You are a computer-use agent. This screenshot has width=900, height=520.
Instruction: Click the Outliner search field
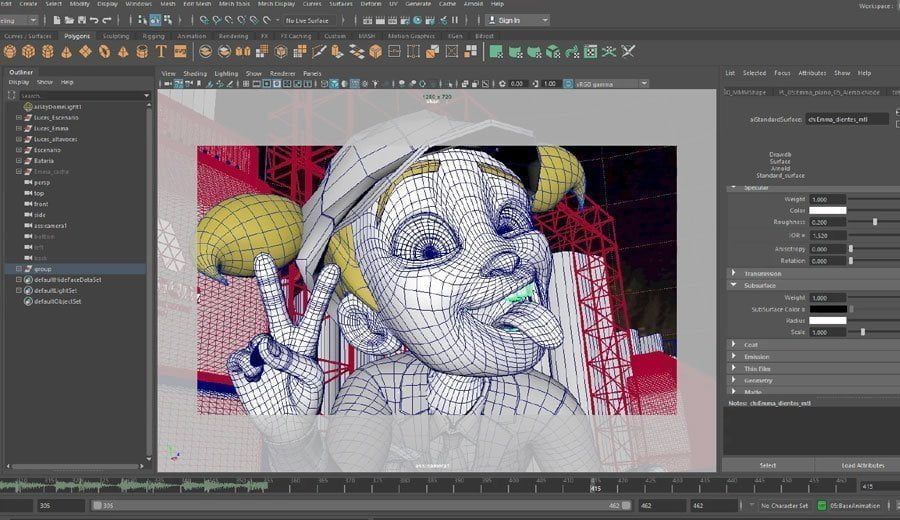pos(84,95)
